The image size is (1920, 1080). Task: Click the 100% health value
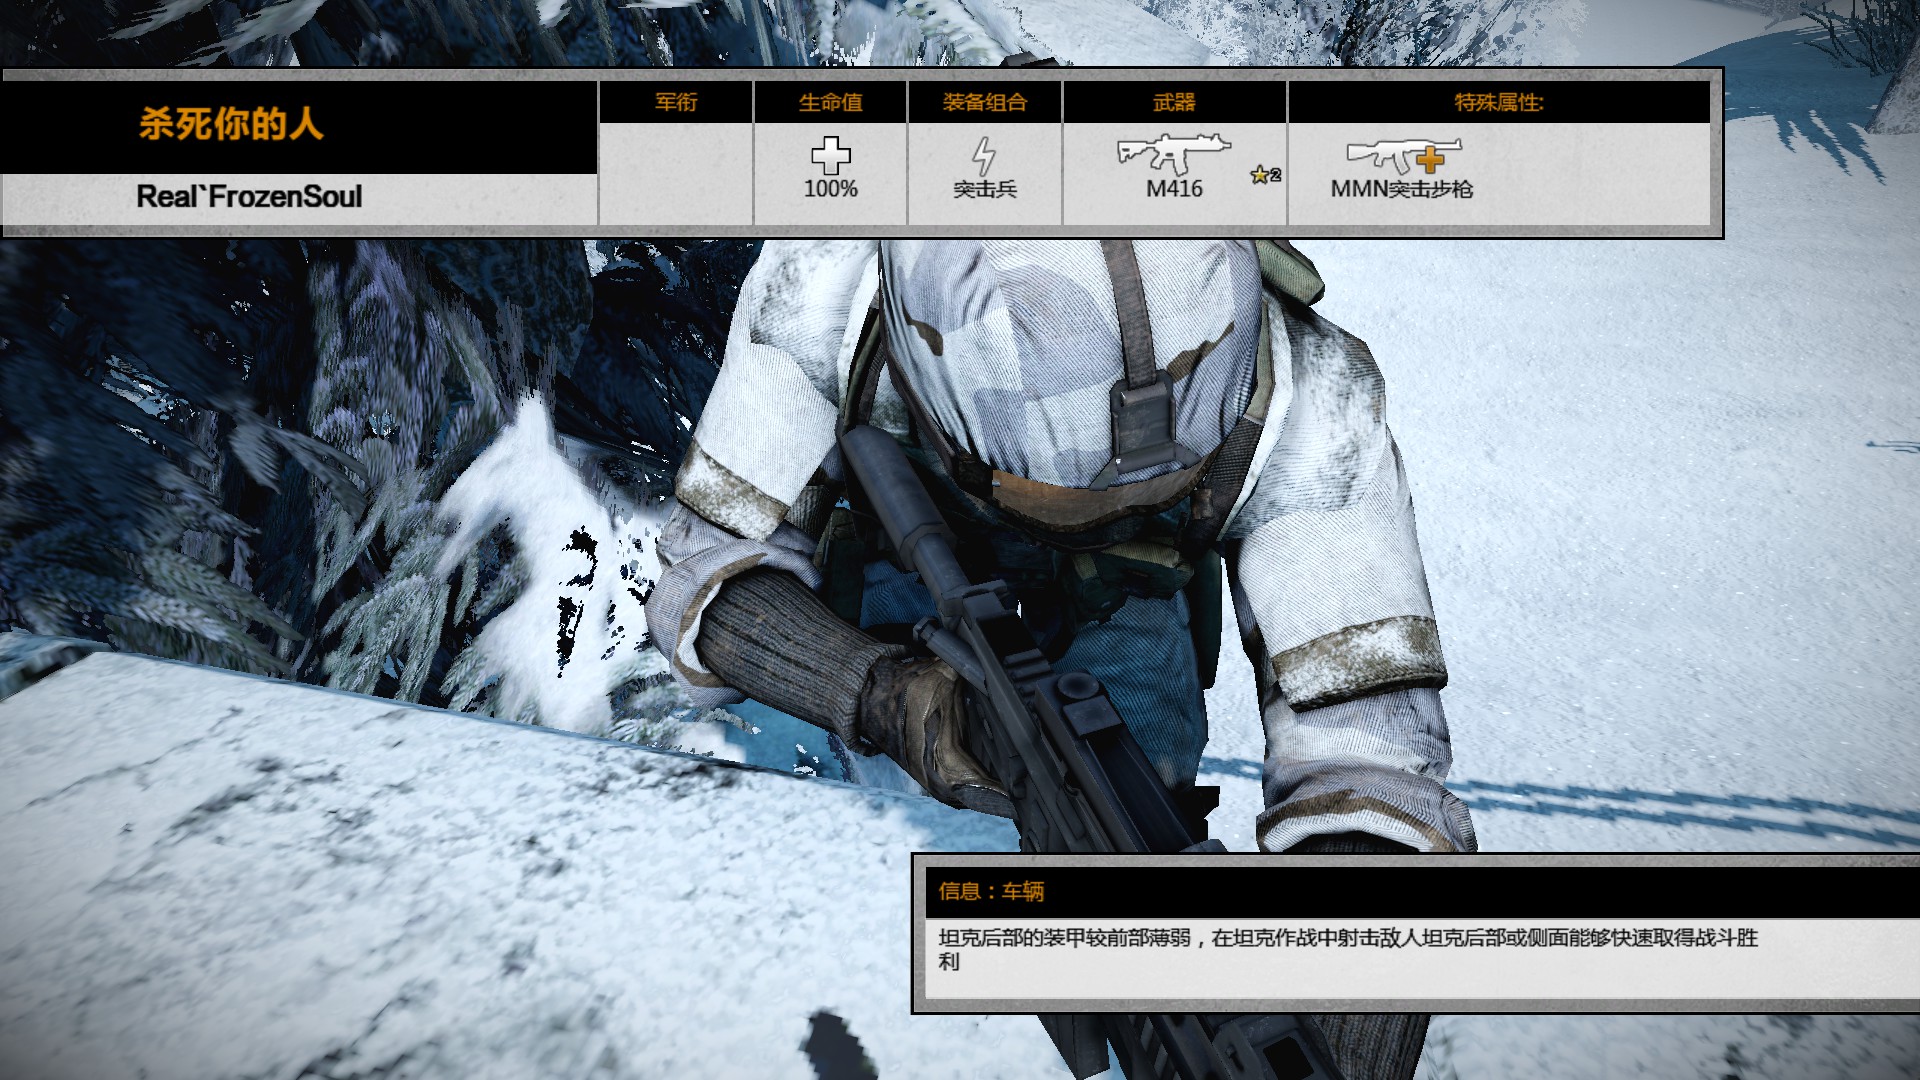(x=831, y=189)
